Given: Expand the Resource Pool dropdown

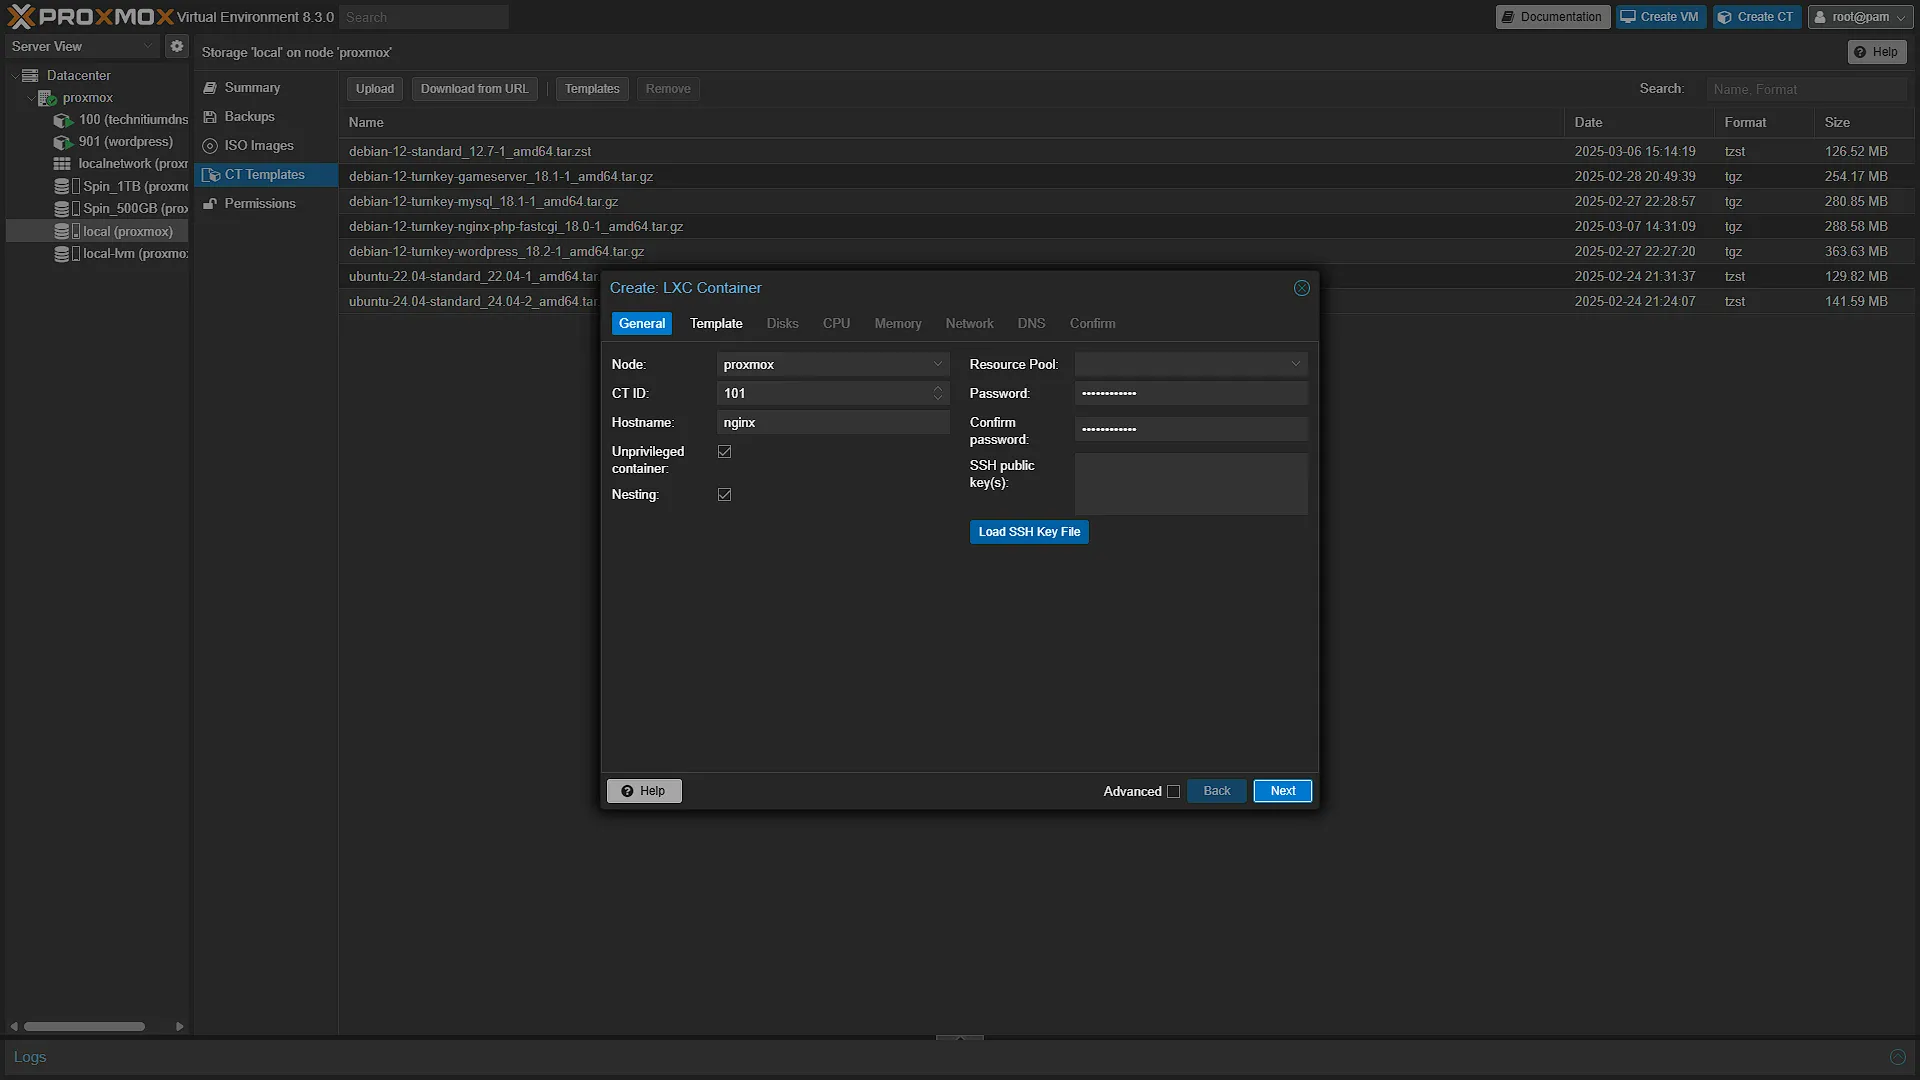Looking at the screenshot, I should pyautogui.click(x=1191, y=365).
